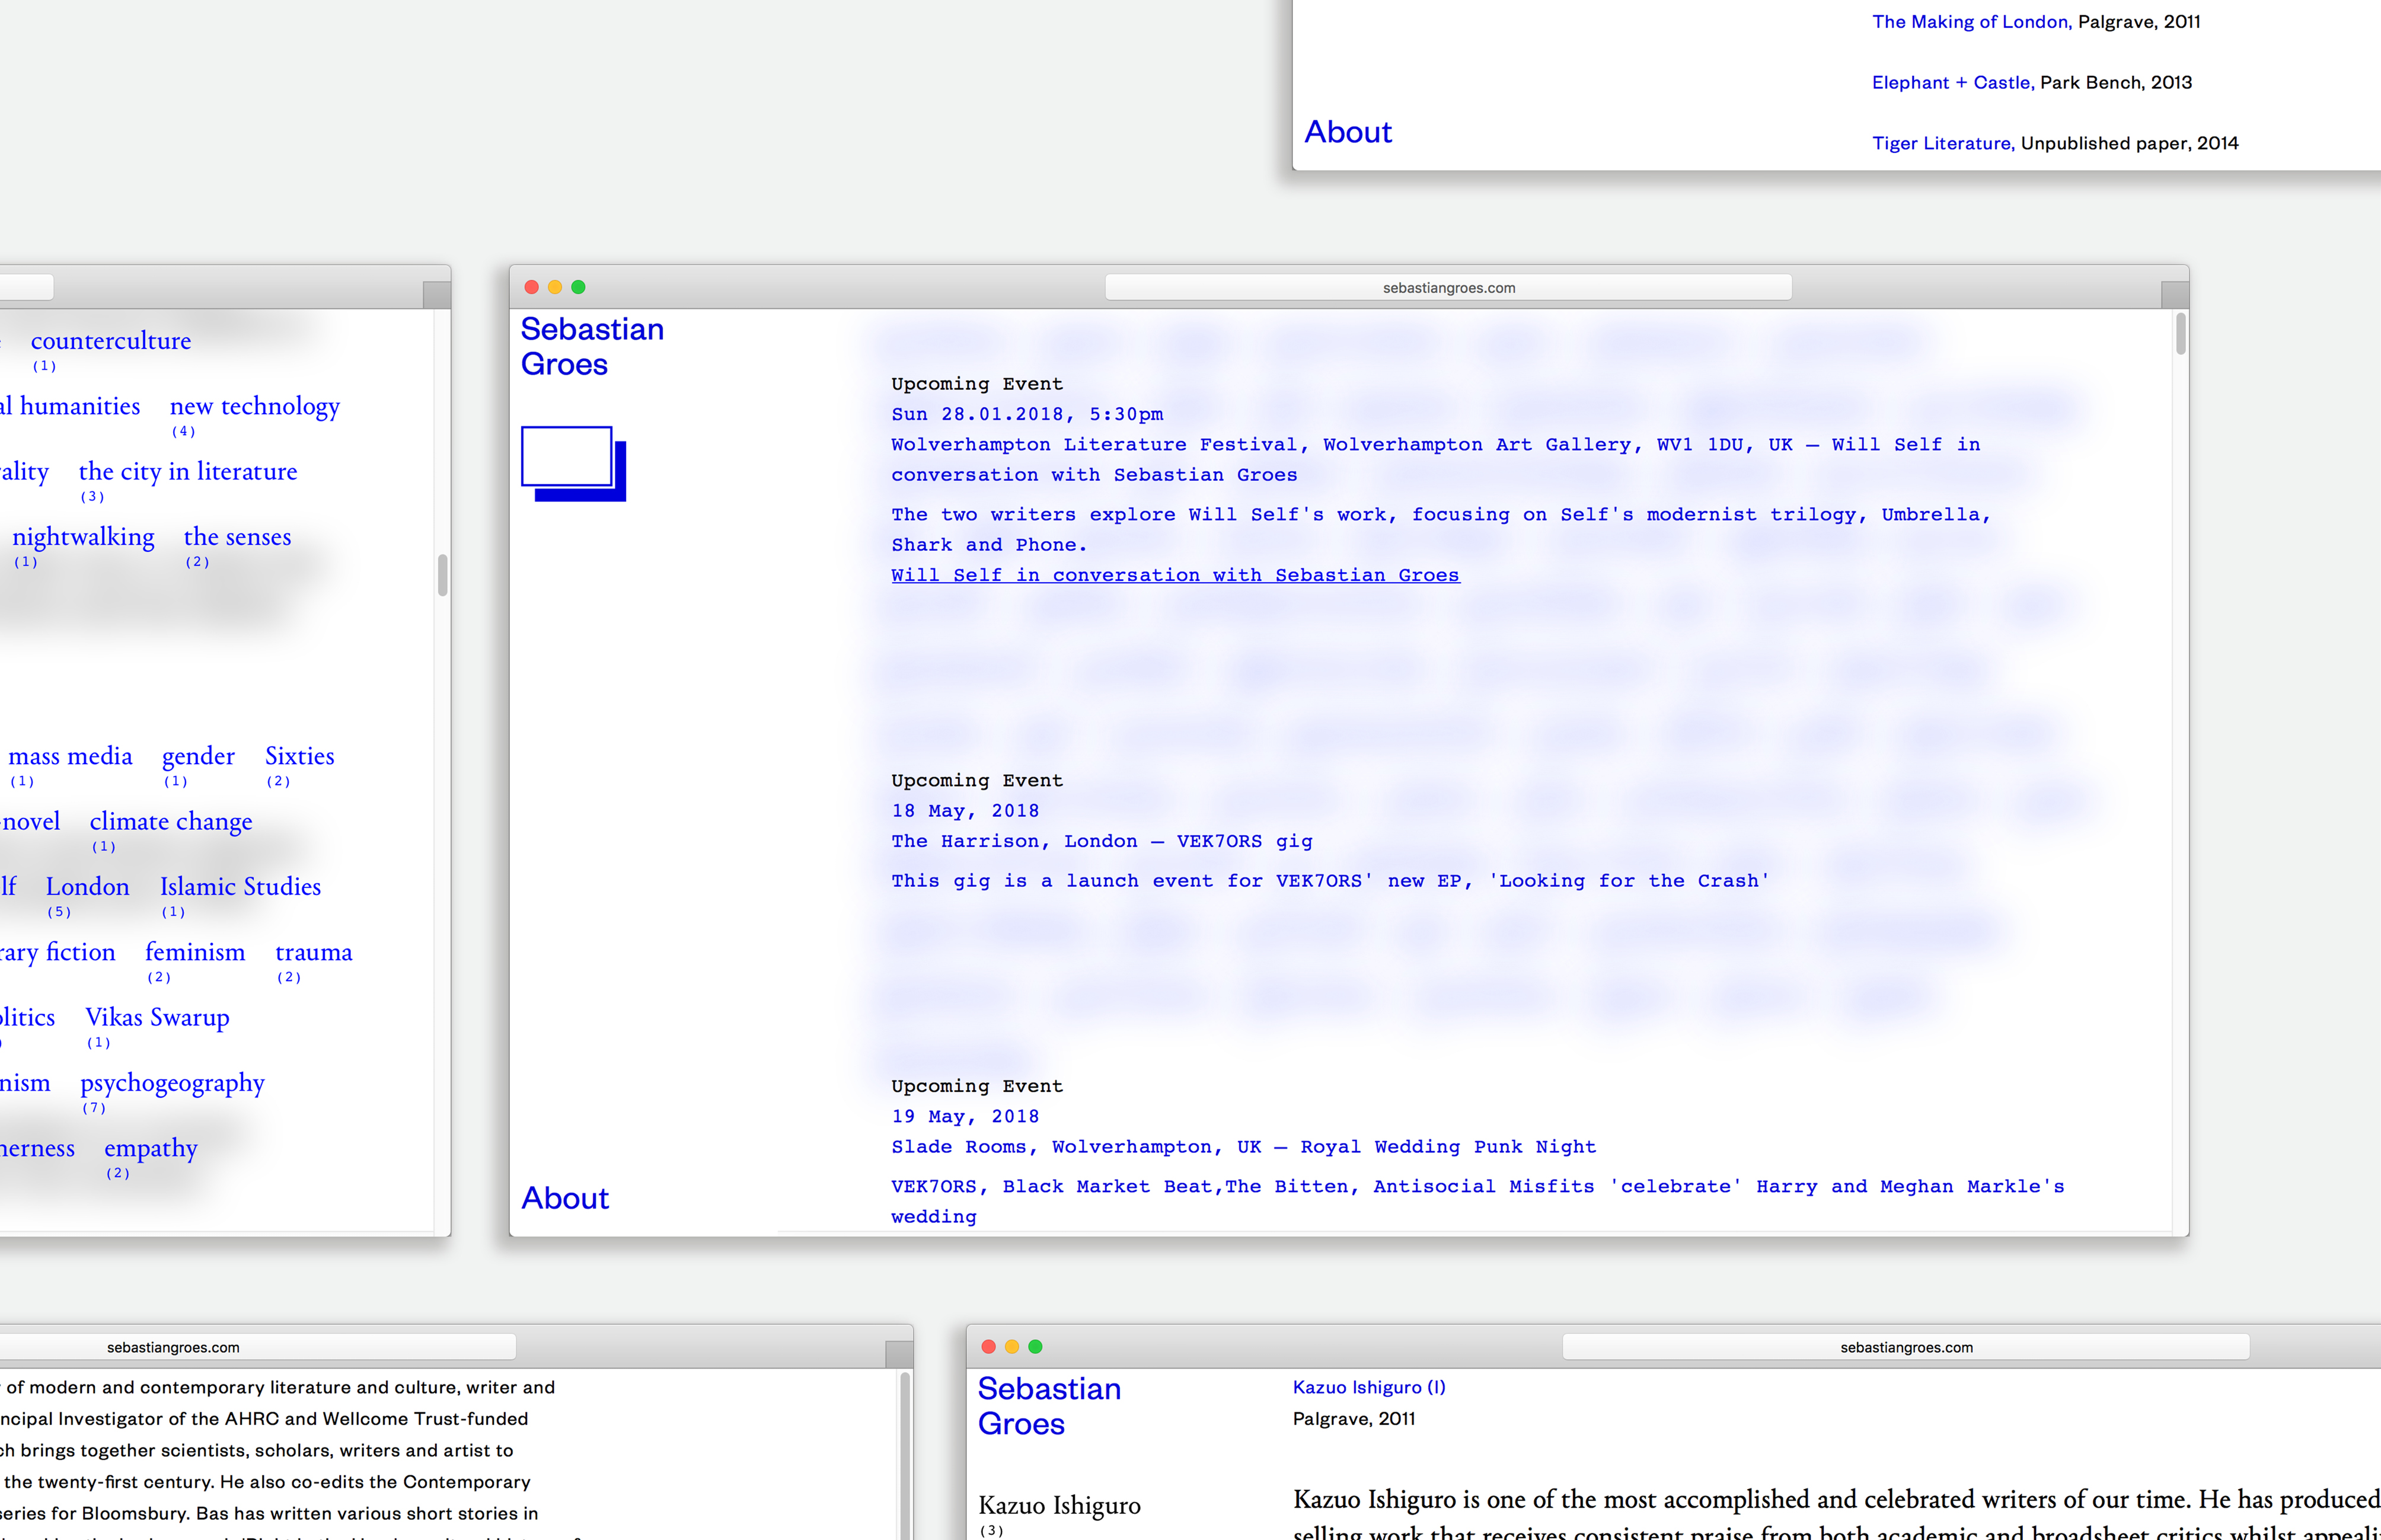Click the blue overlapping squares logo icon
Screen dimensions: 2381x1540
(572, 463)
